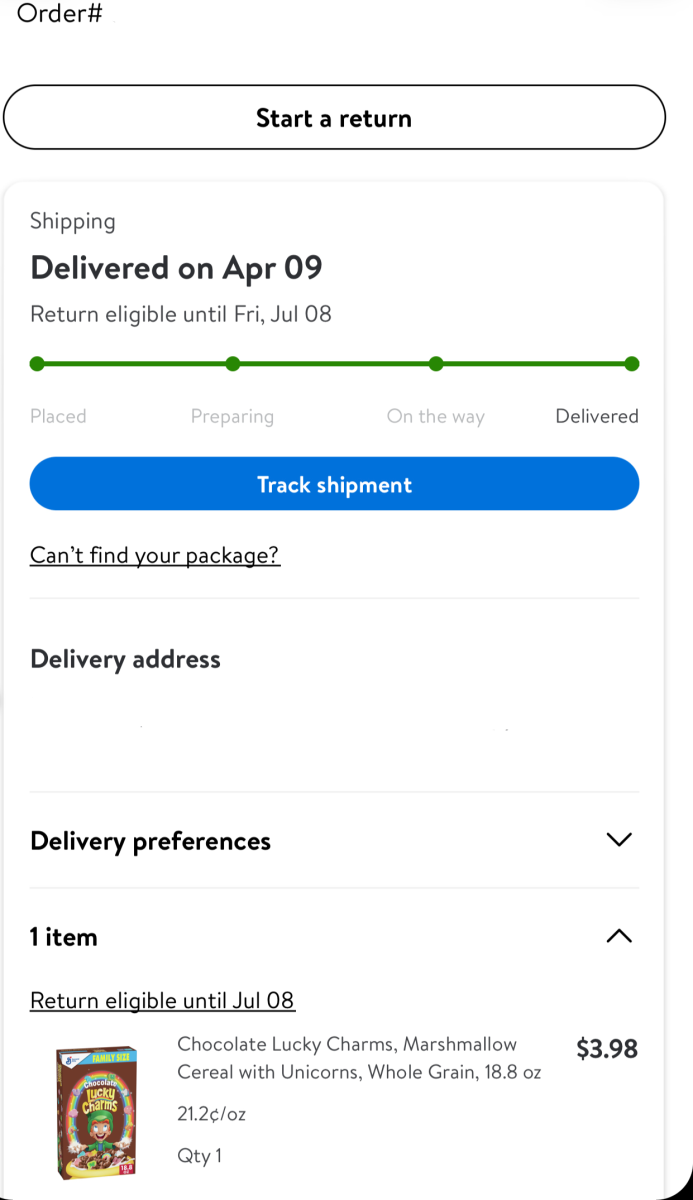Viewport: 693px width, 1200px height.
Task: Expand Delivery preferences using the down chevron
Action: (619, 840)
